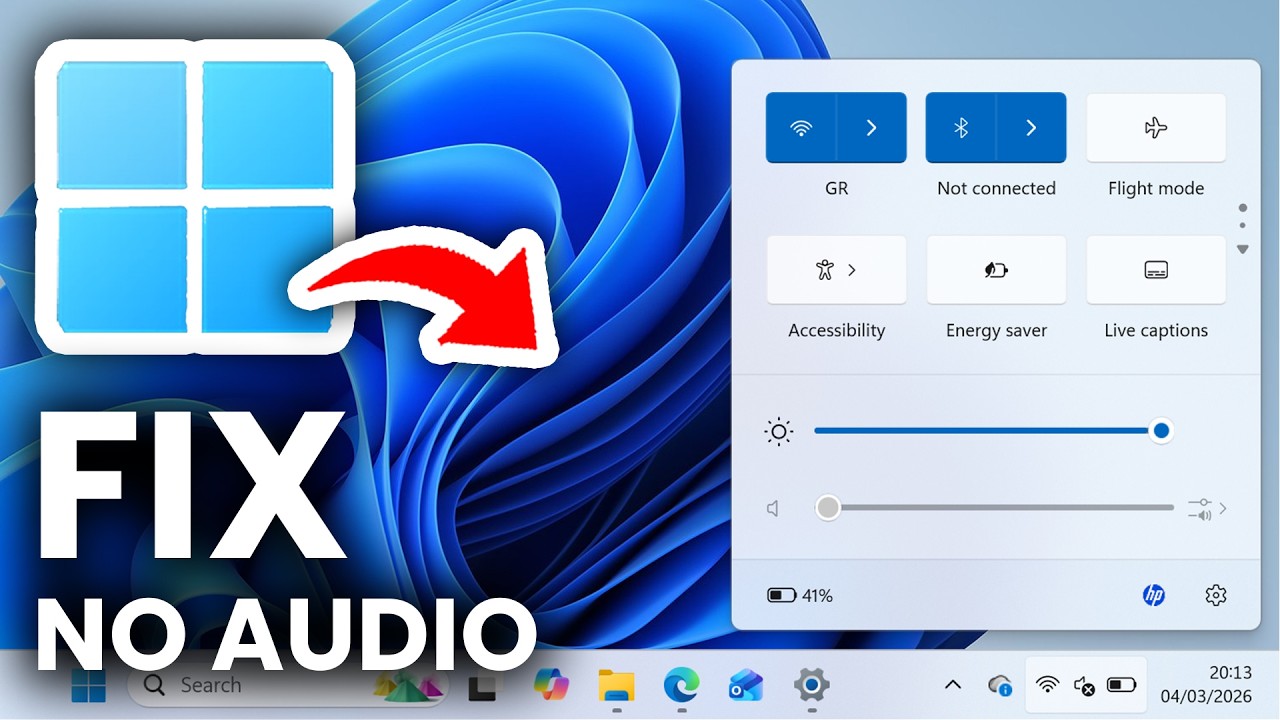The width and height of the screenshot is (1280, 720).
Task: Unmute using the speaker icon beside volume slider
Action: coord(773,508)
